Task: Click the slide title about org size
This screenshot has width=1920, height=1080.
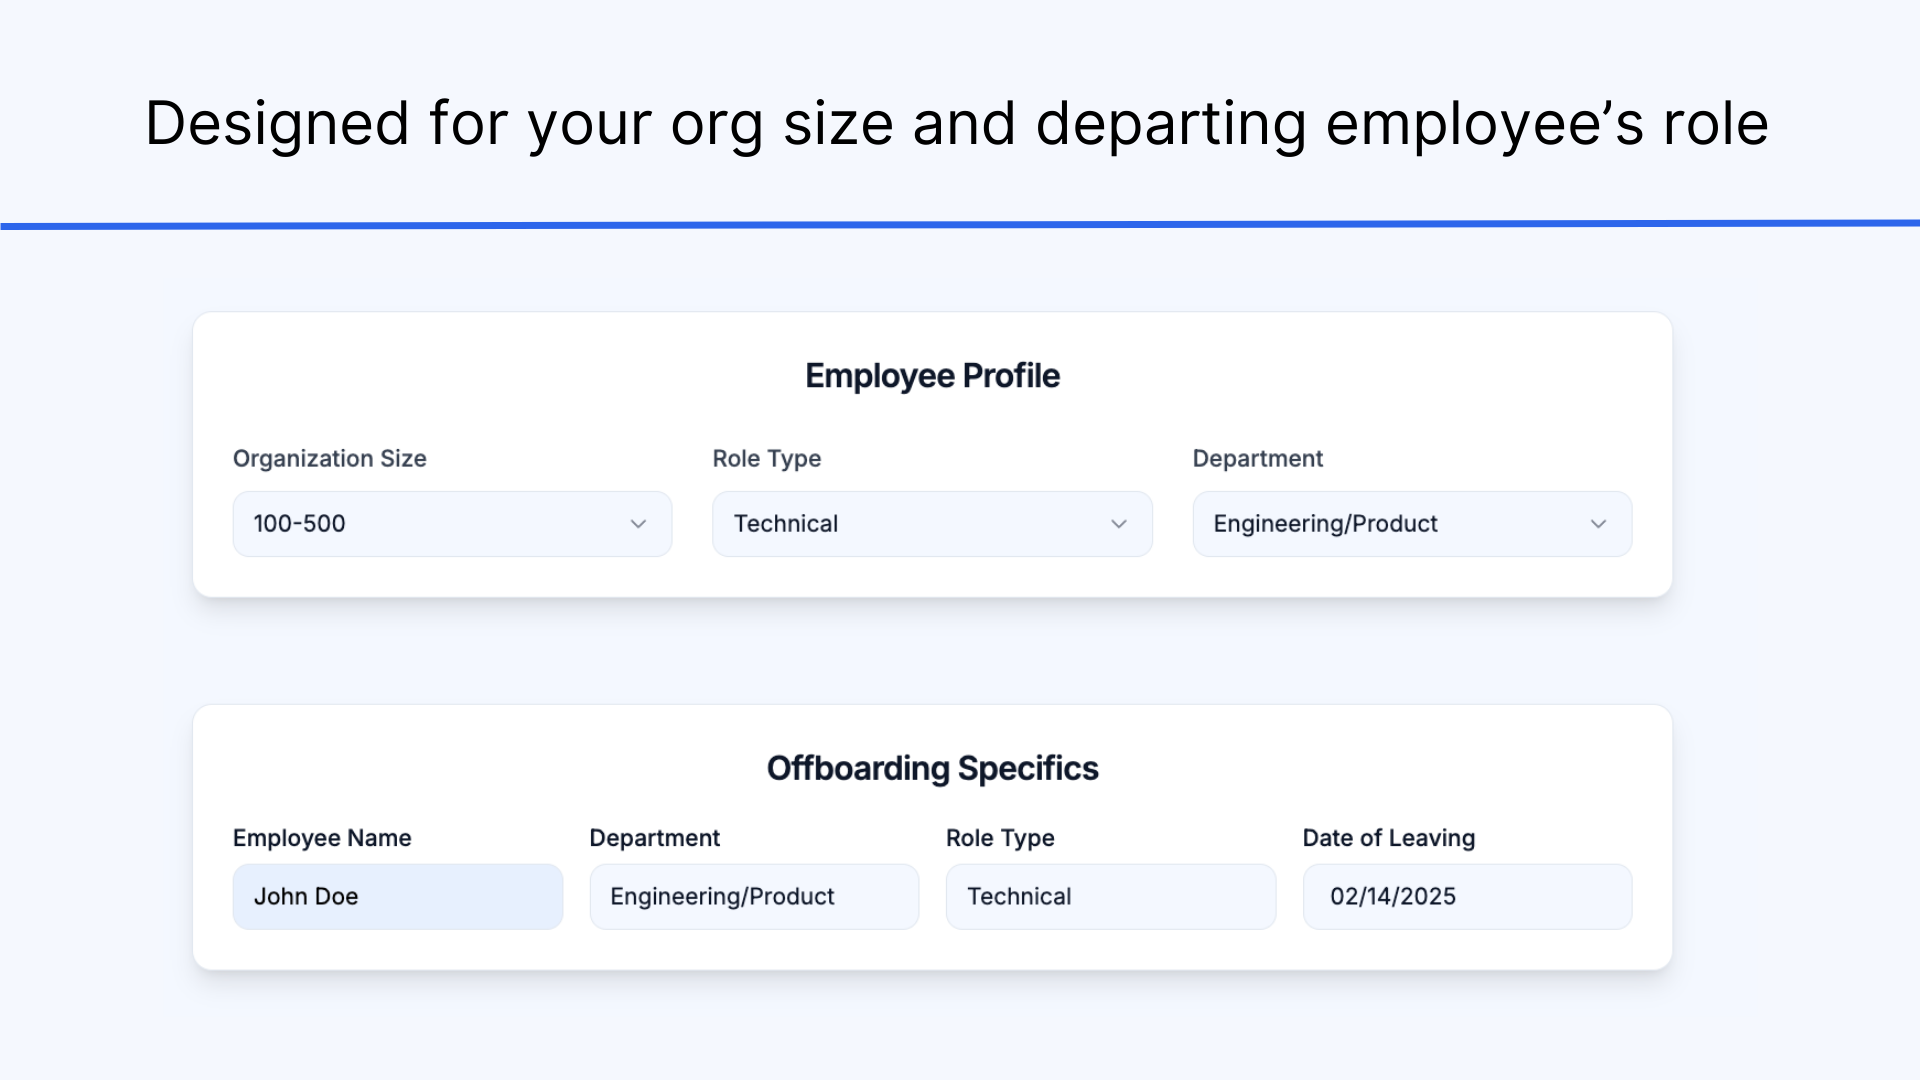Action: [x=957, y=124]
